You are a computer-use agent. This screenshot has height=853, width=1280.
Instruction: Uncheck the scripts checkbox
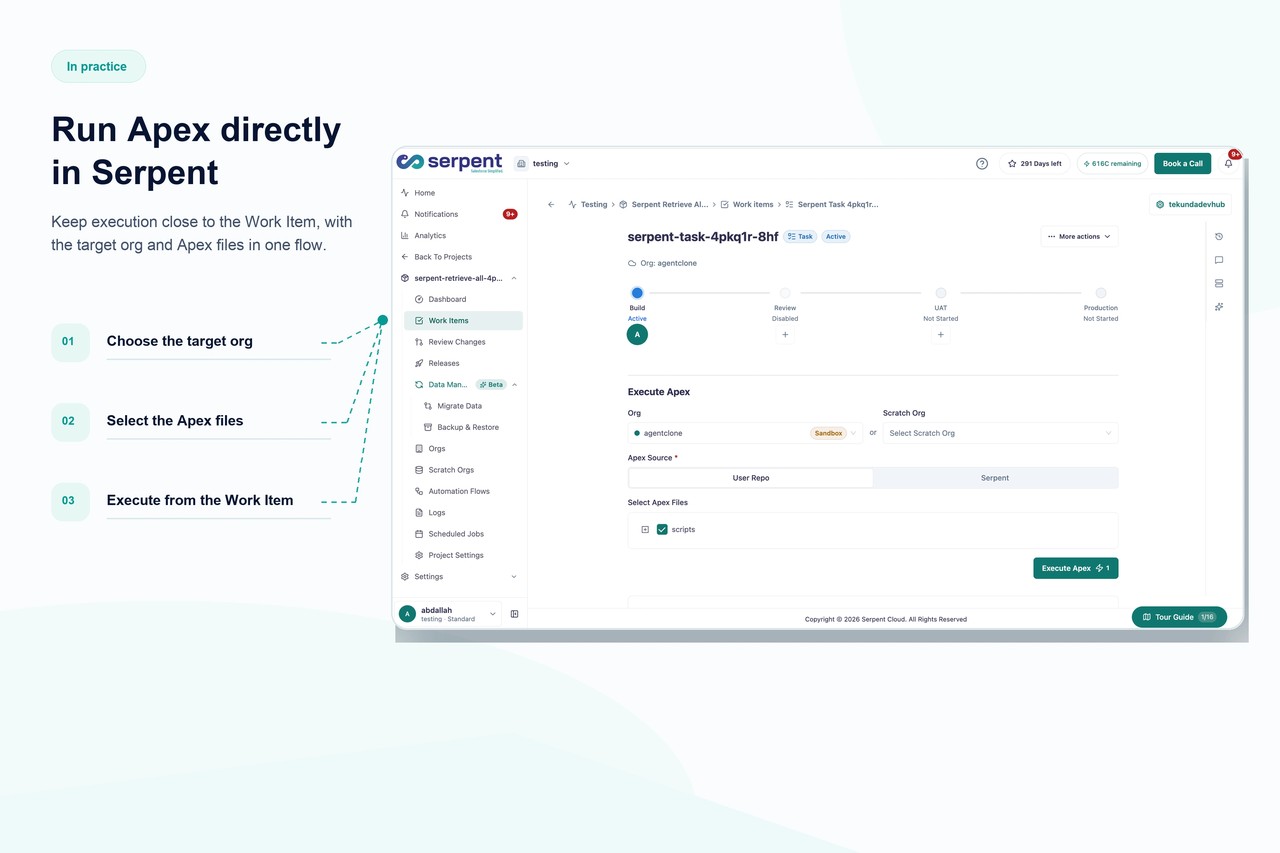click(662, 530)
